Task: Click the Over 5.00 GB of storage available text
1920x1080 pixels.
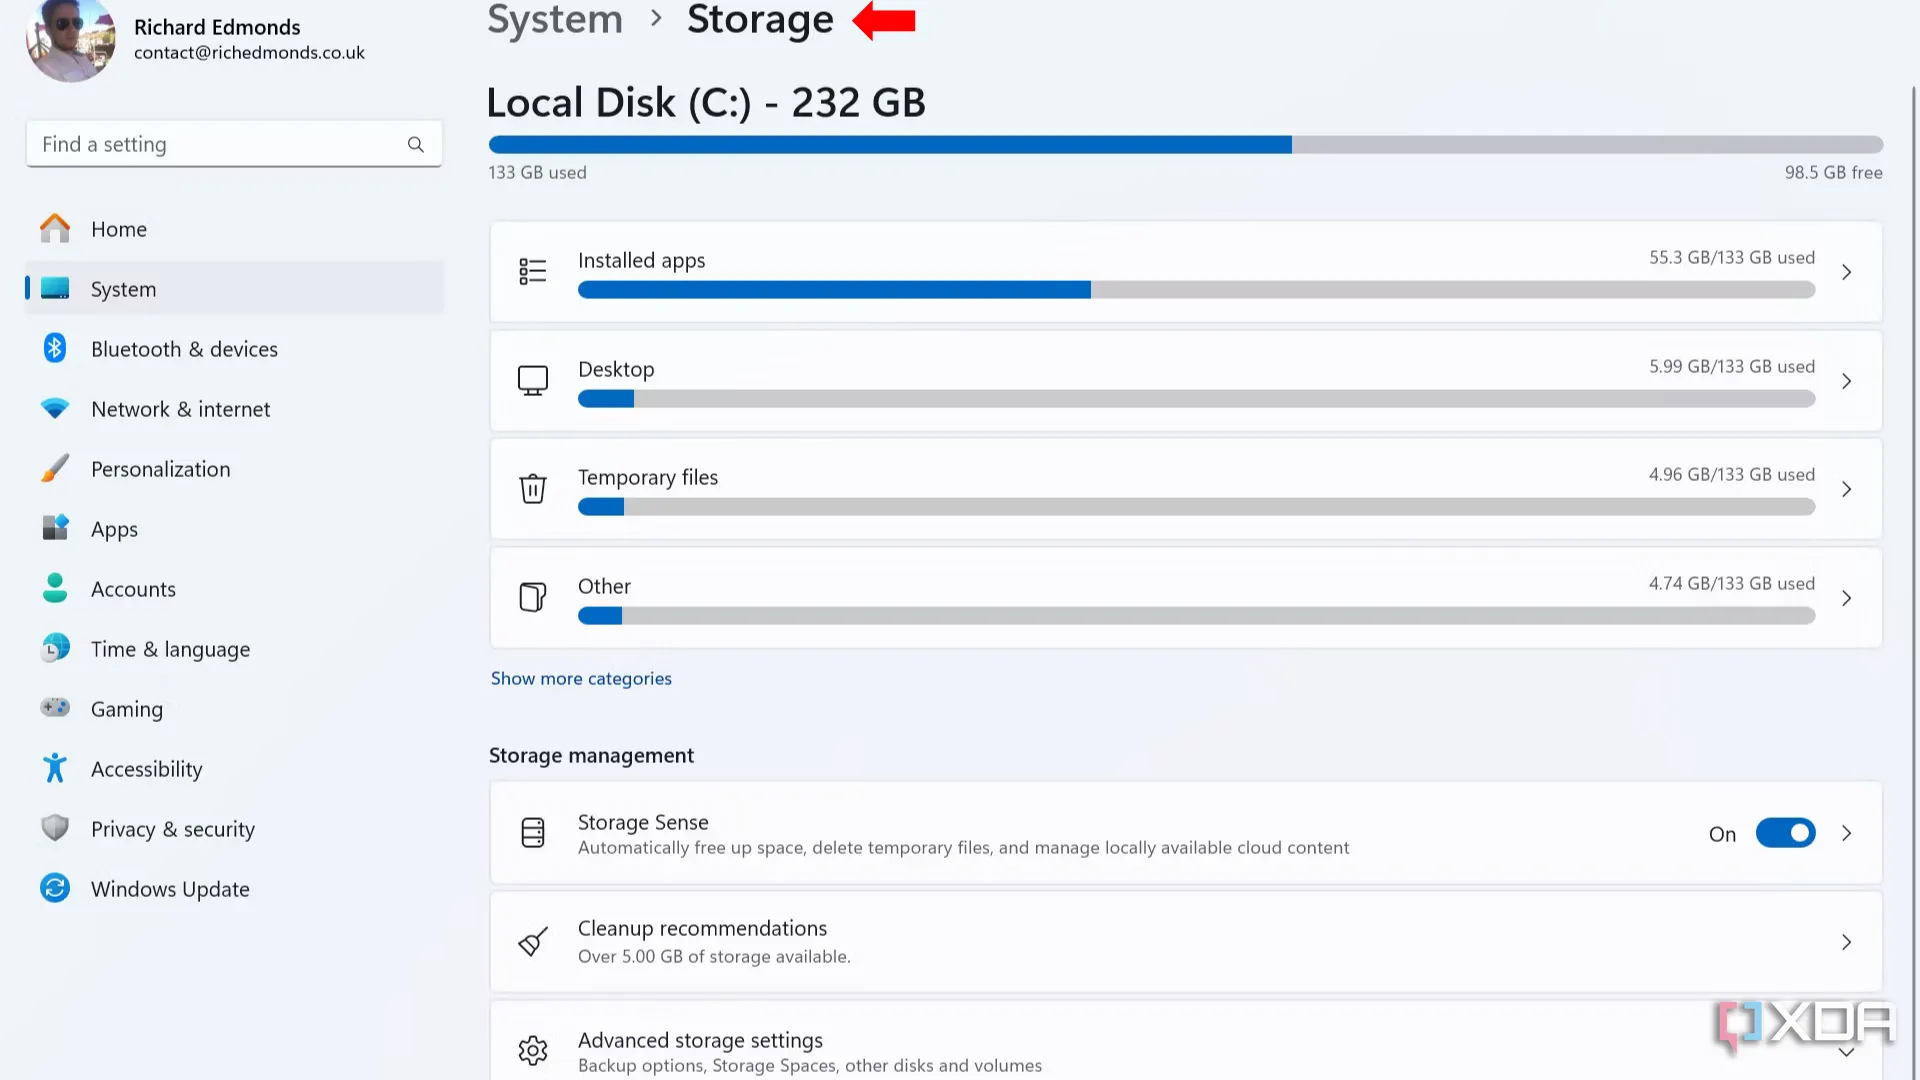Action: [x=714, y=957]
